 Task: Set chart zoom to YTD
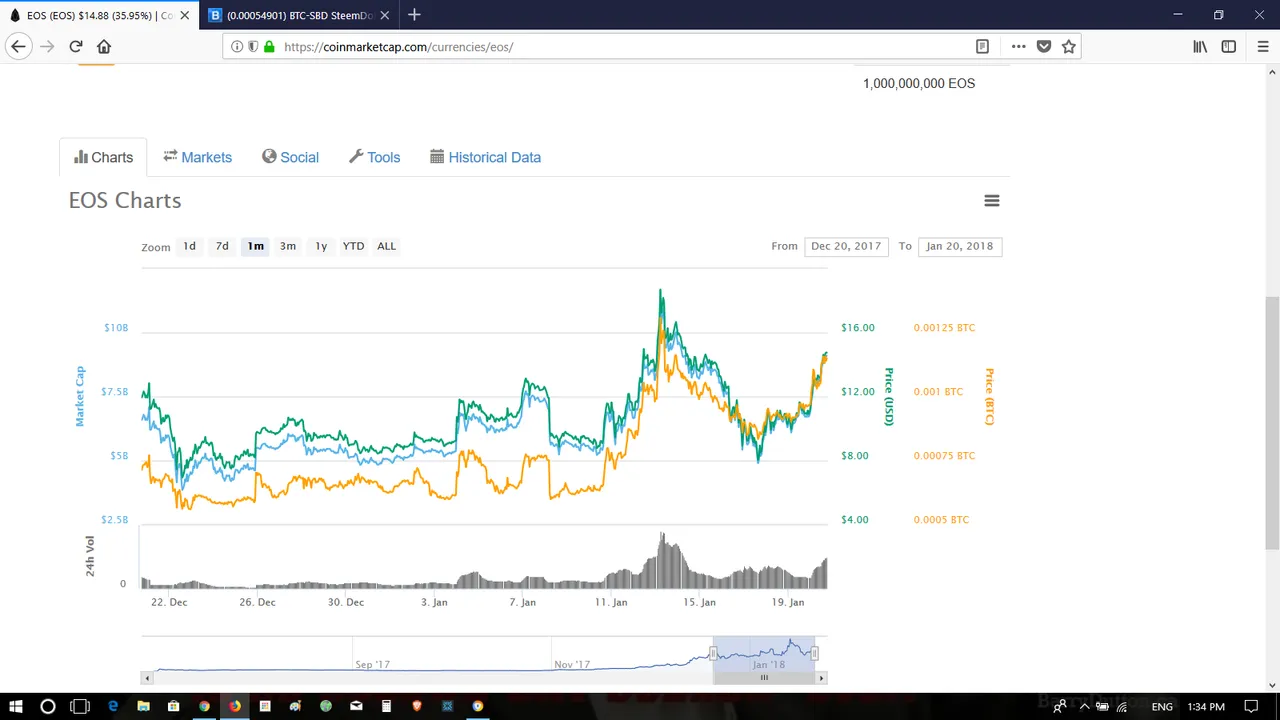pyautogui.click(x=353, y=246)
